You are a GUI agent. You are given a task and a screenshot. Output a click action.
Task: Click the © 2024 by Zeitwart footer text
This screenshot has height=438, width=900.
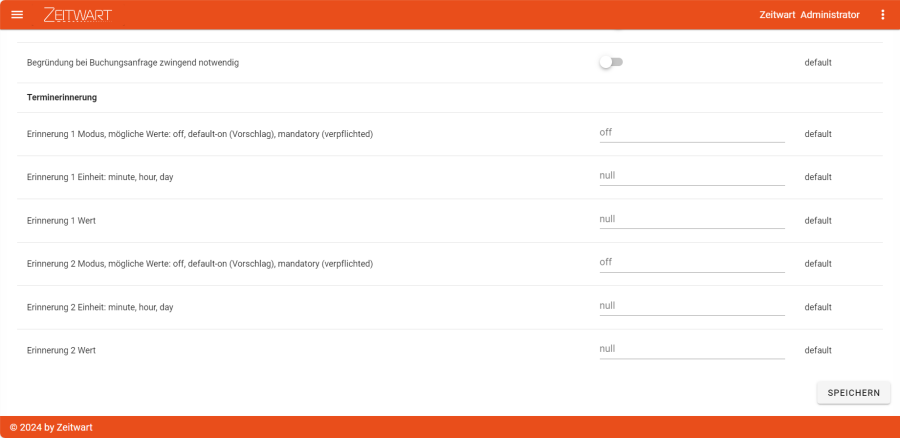tap(51, 427)
